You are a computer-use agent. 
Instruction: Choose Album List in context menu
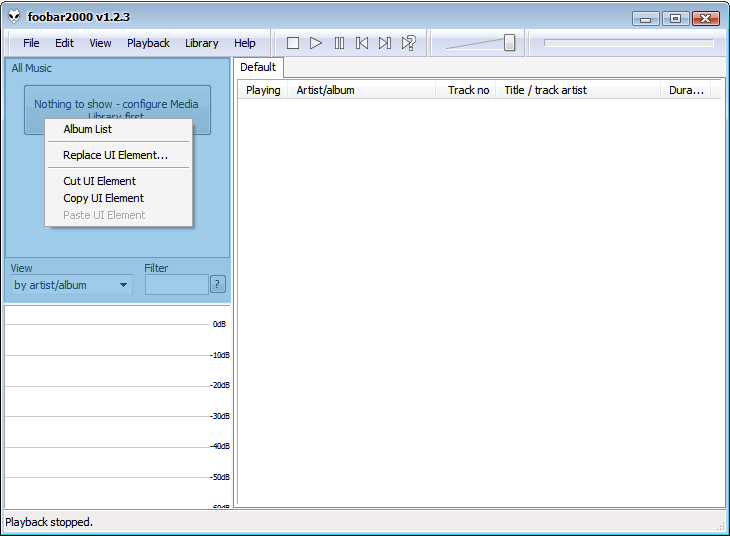coord(119,129)
